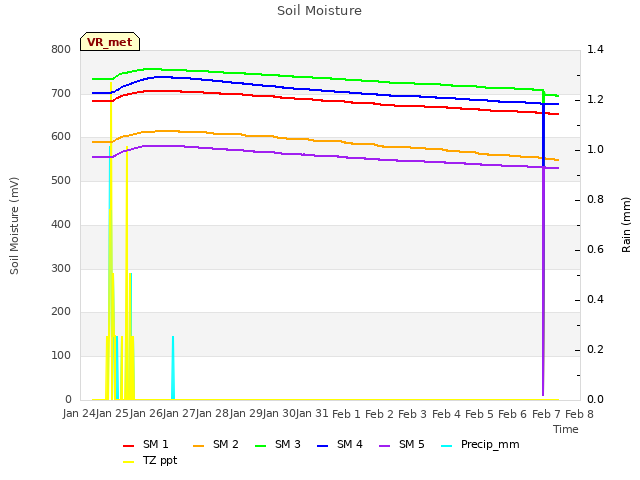This screenshot has width=640, height=480.
Task: Select the Rain (mm) axis label
Action: pyautogui.click(x=626, y=225)
